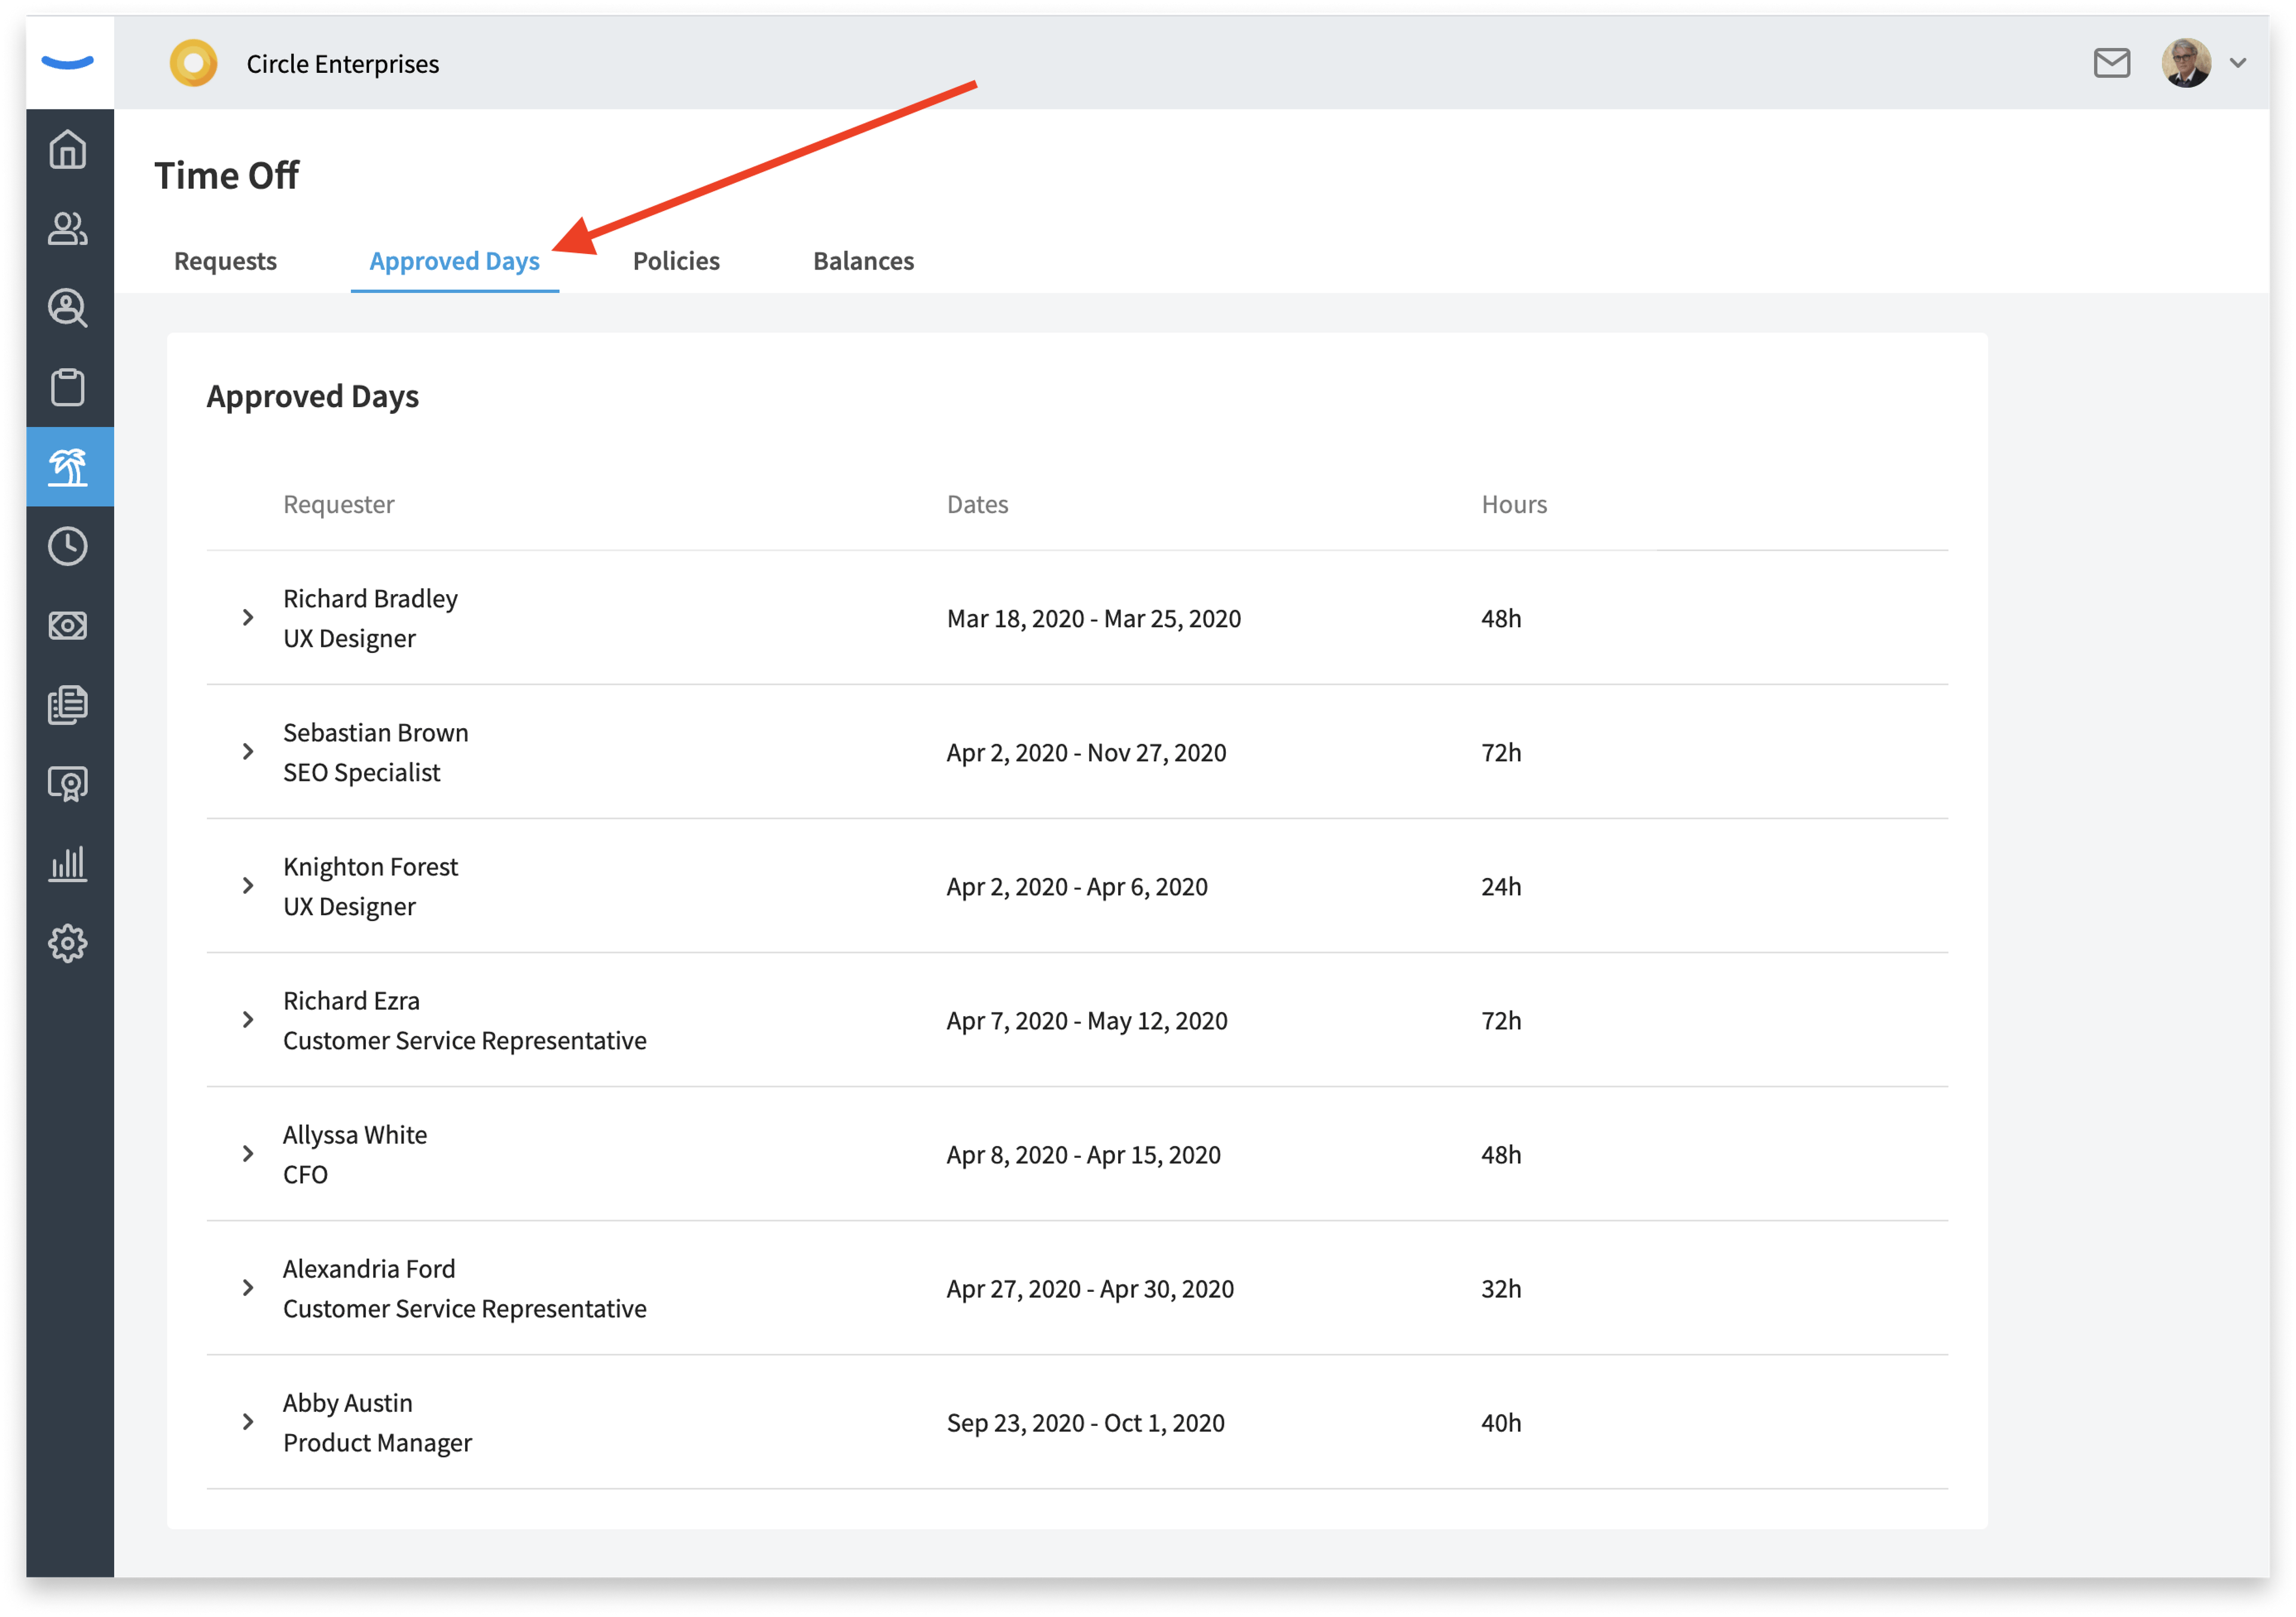Image resolution: width=2296 pixels, height=1617 pixels.
Task: Click the Requester column header
Action: 339,504
